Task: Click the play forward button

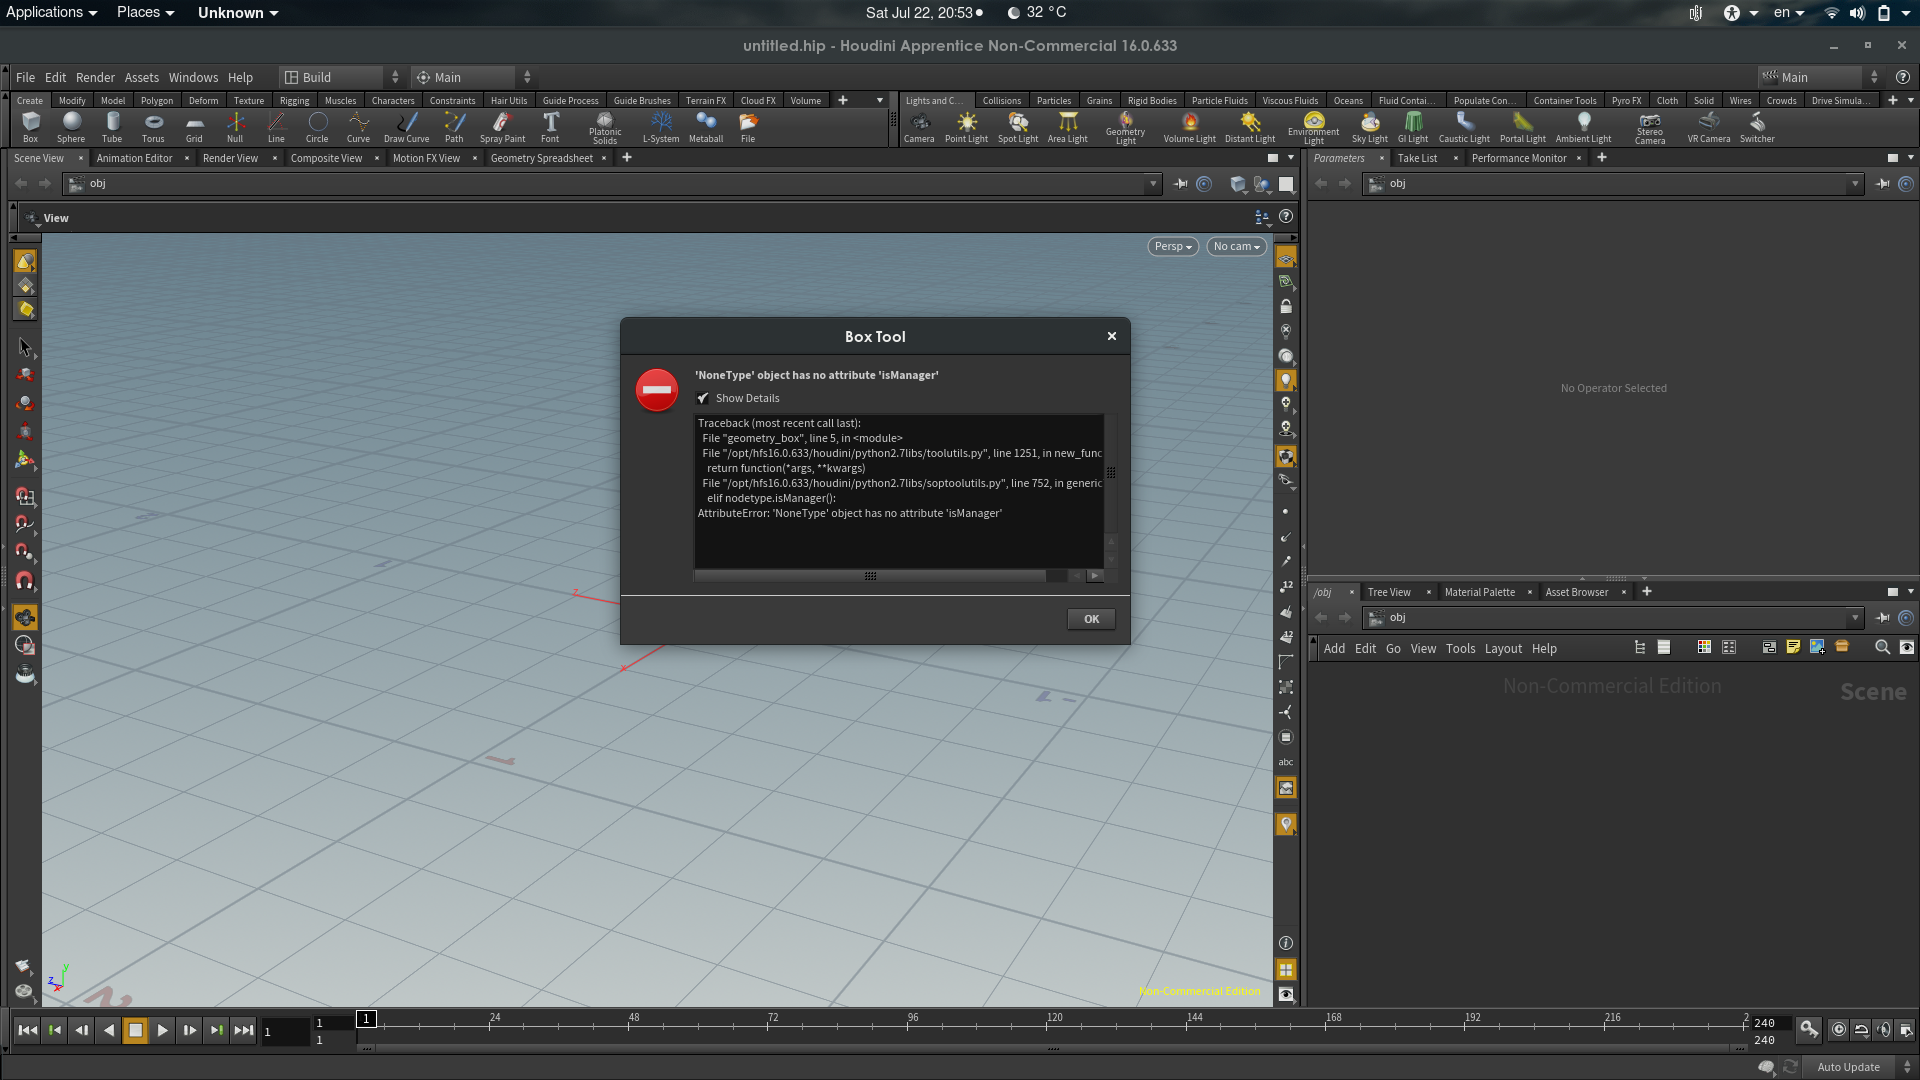Action: (162, 1030)
